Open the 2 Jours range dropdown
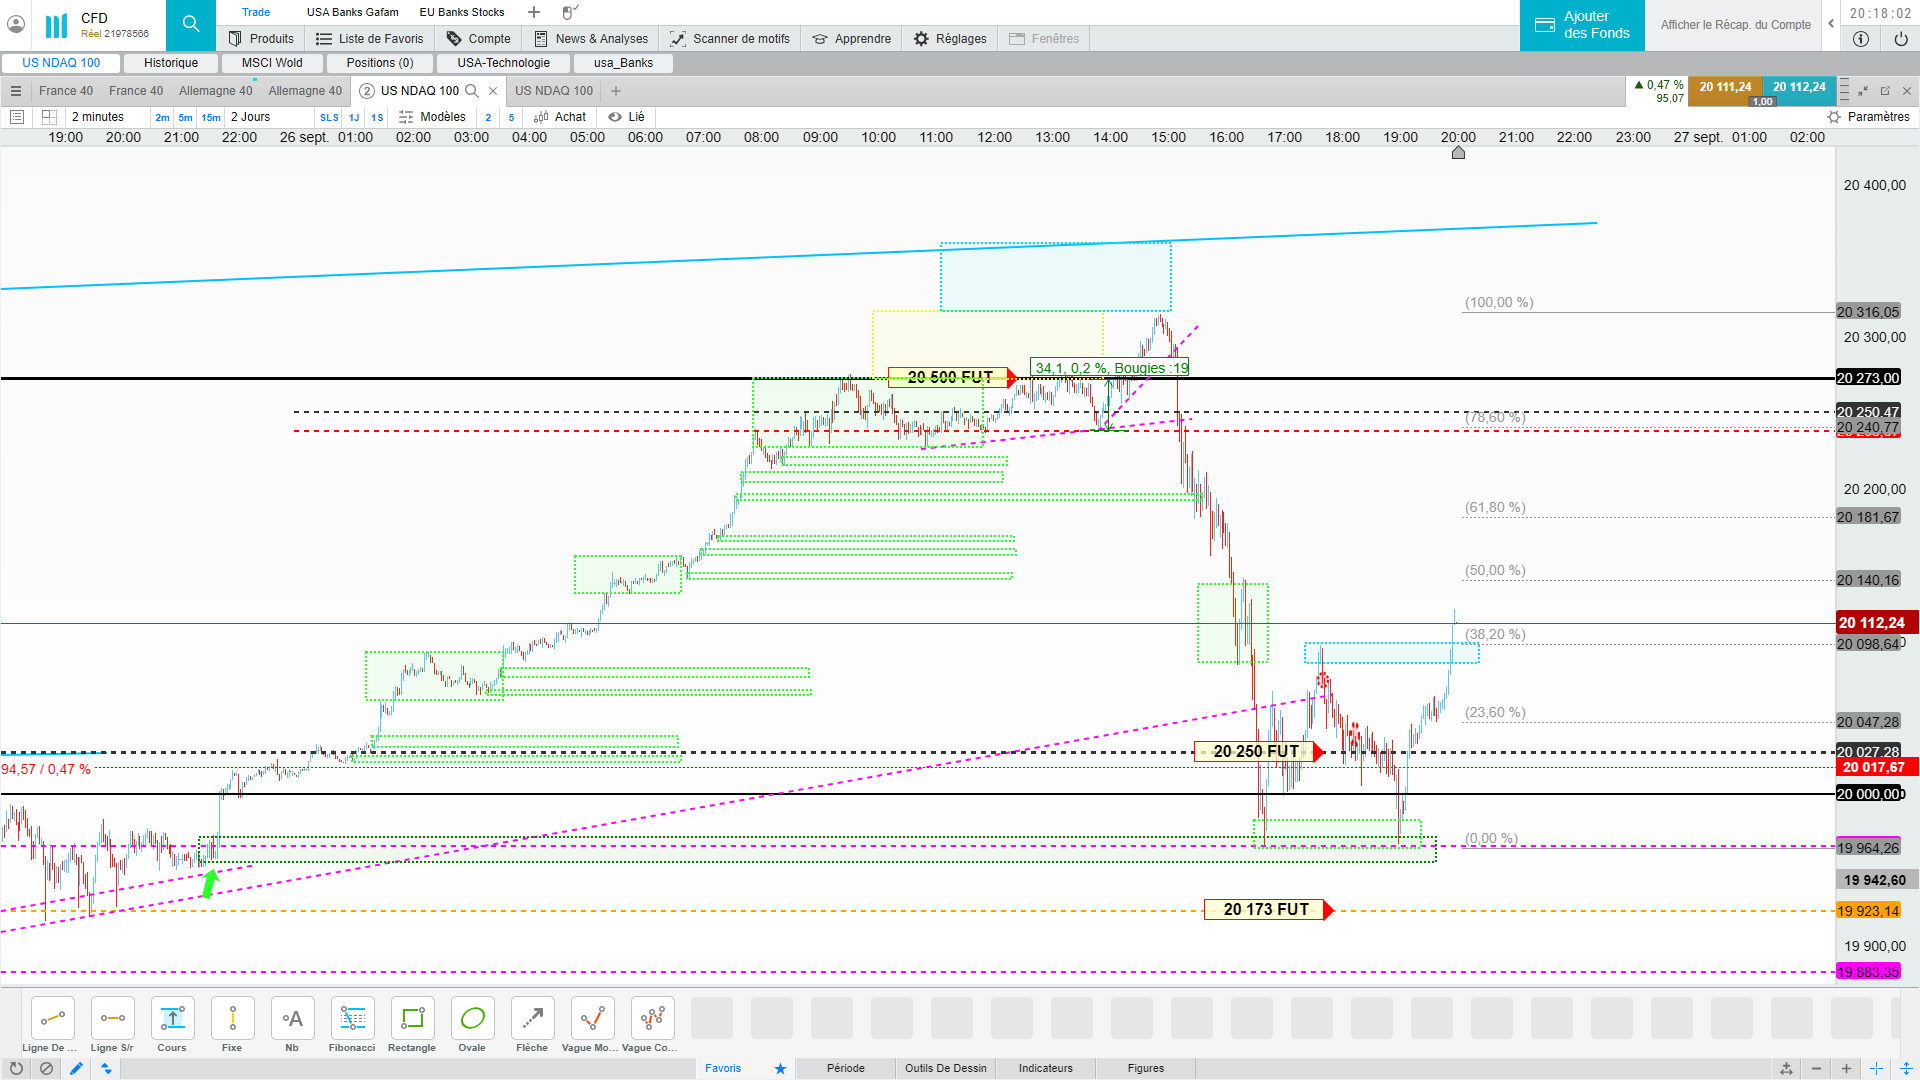 coord(251,117)
